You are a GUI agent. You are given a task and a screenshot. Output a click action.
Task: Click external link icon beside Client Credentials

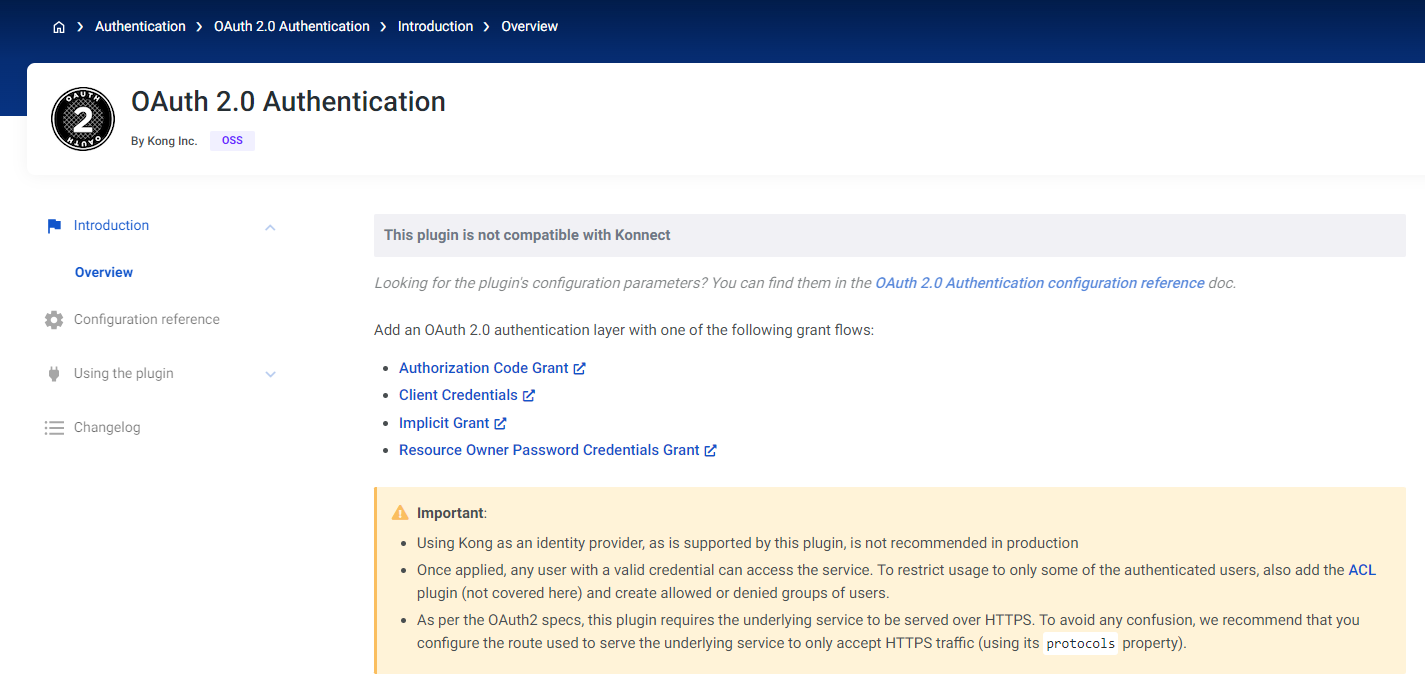529,395
